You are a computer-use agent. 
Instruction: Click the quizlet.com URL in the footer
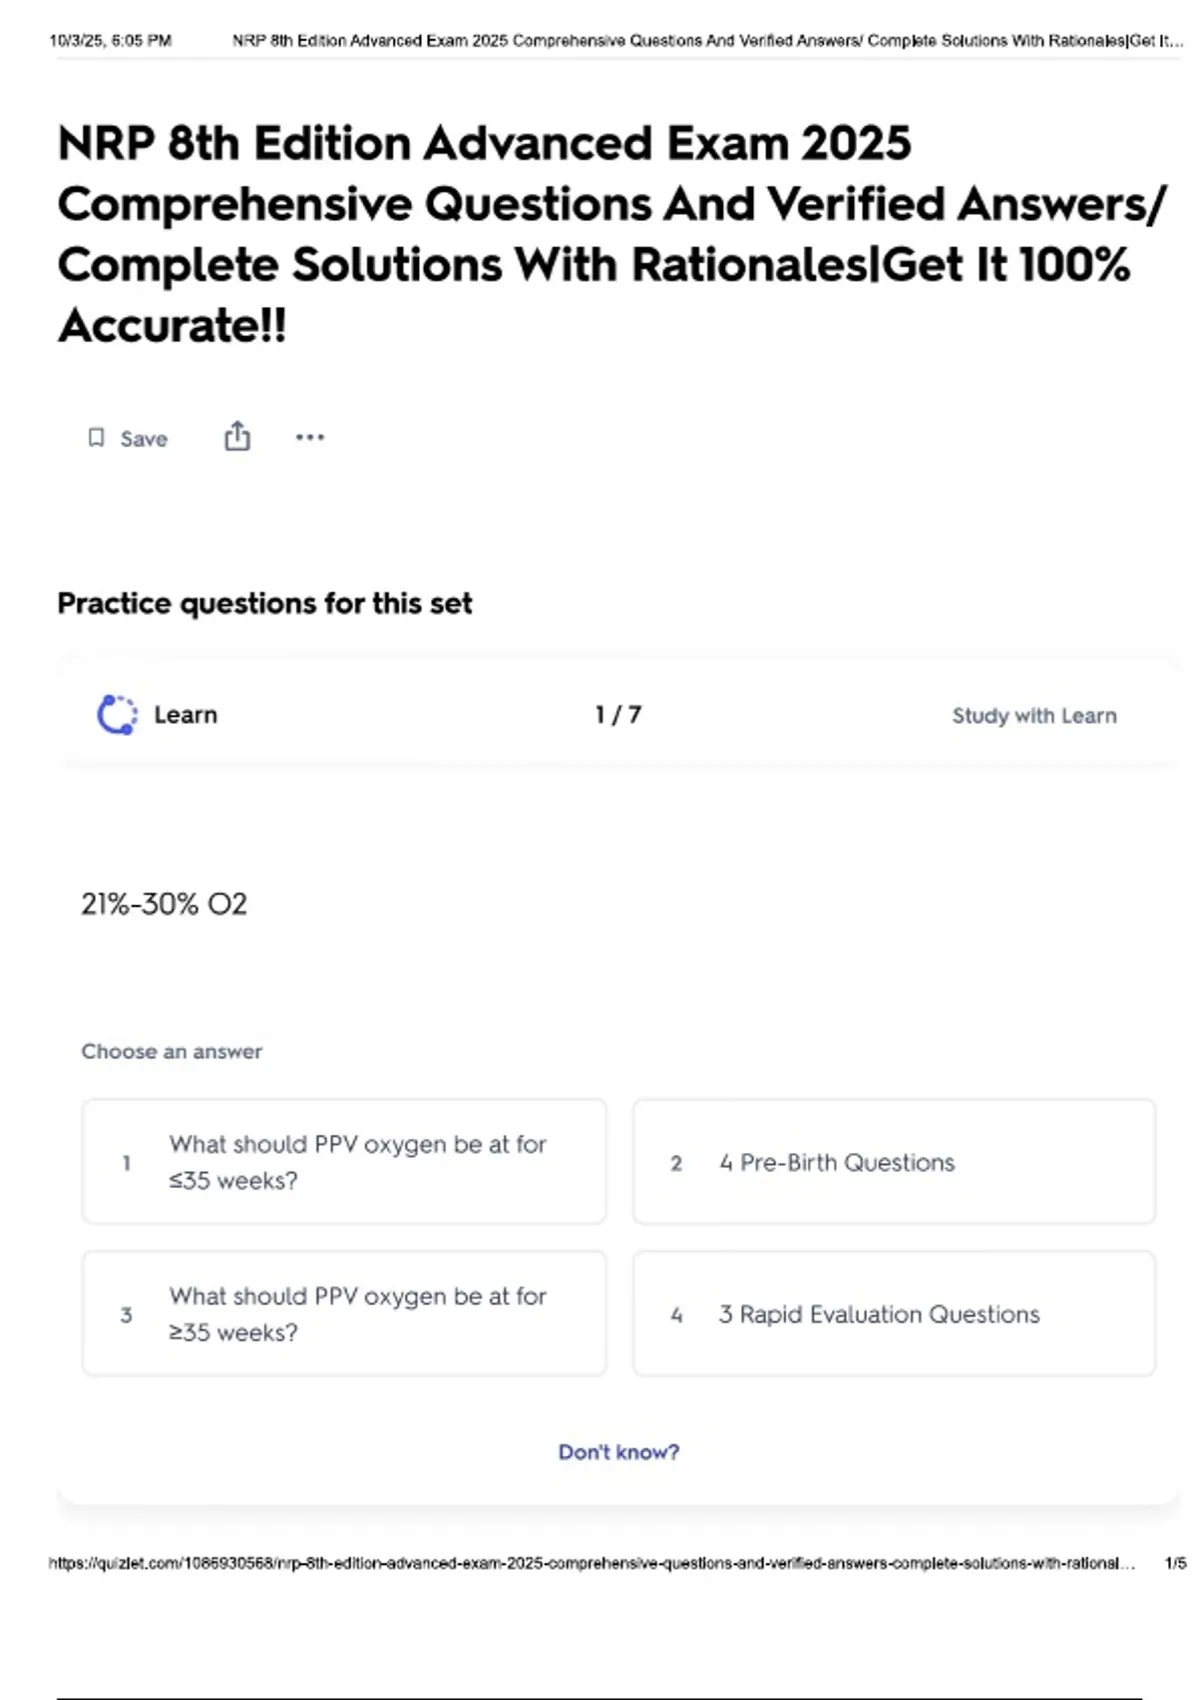click(x=591, y=1563)
